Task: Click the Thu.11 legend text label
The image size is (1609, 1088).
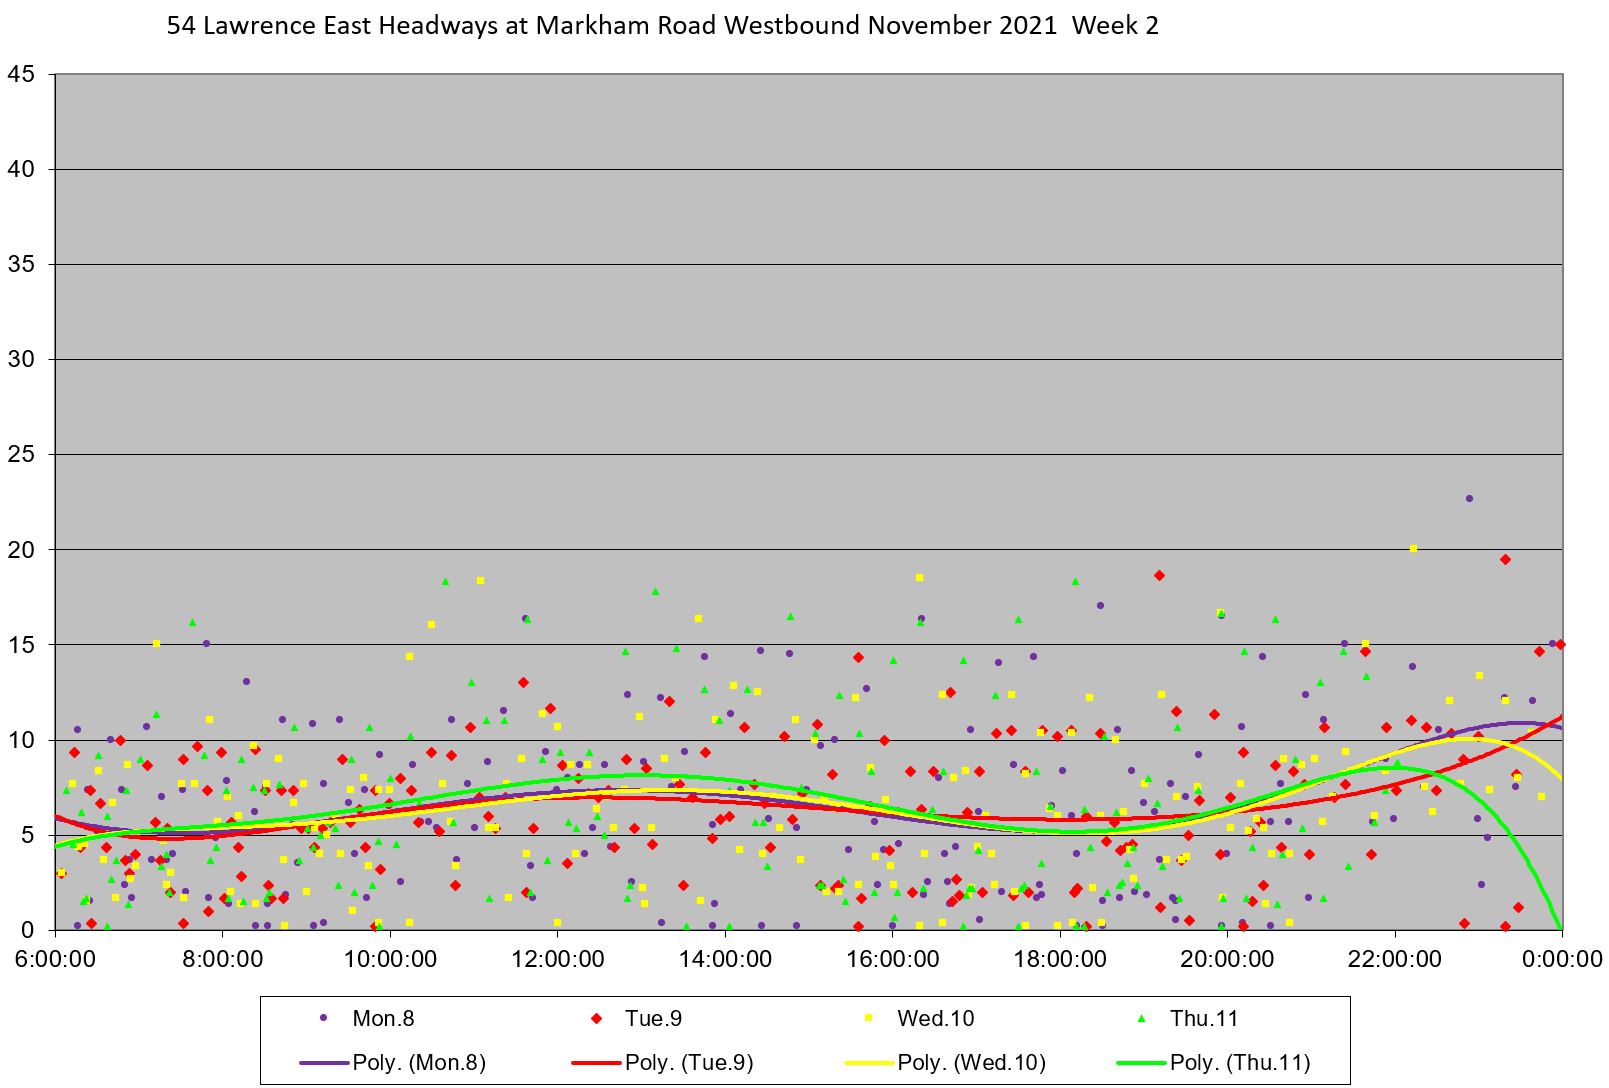Action: (1204, 1018)
